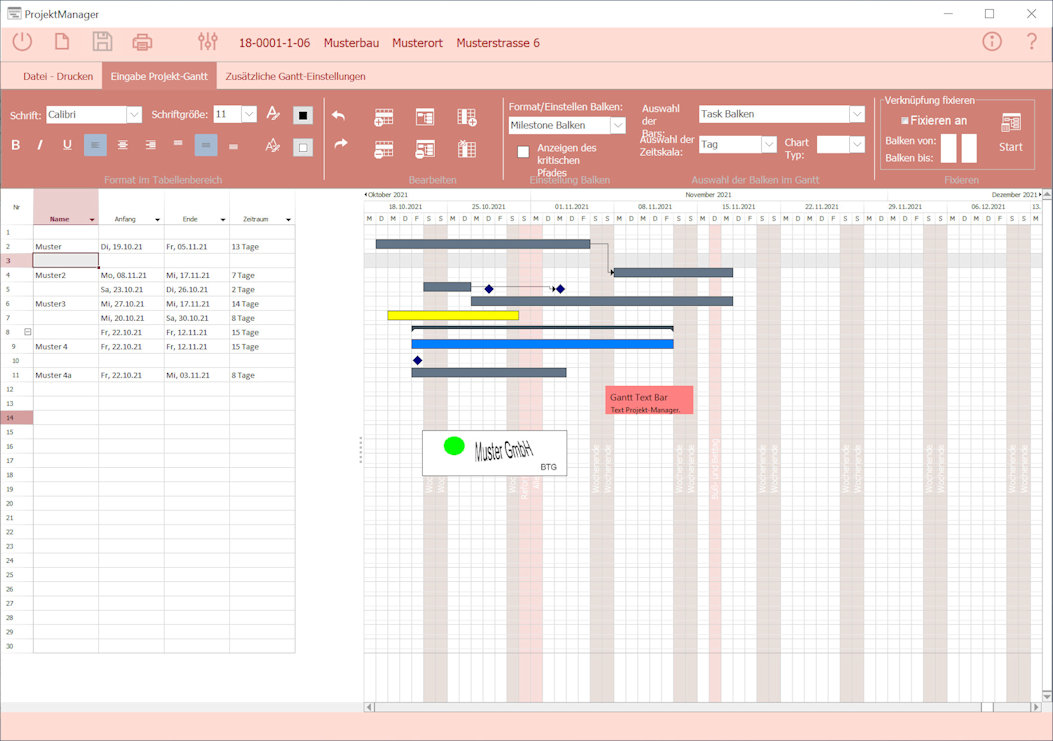Click the printer icon
Image resolution: width=1053 pixels, height=741 pixels.
pos(142,42)
